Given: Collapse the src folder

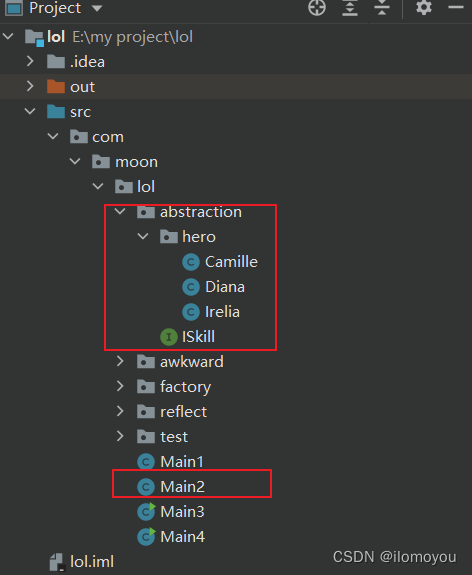Looking at the screenshot, I should click(x=30, y=111).
